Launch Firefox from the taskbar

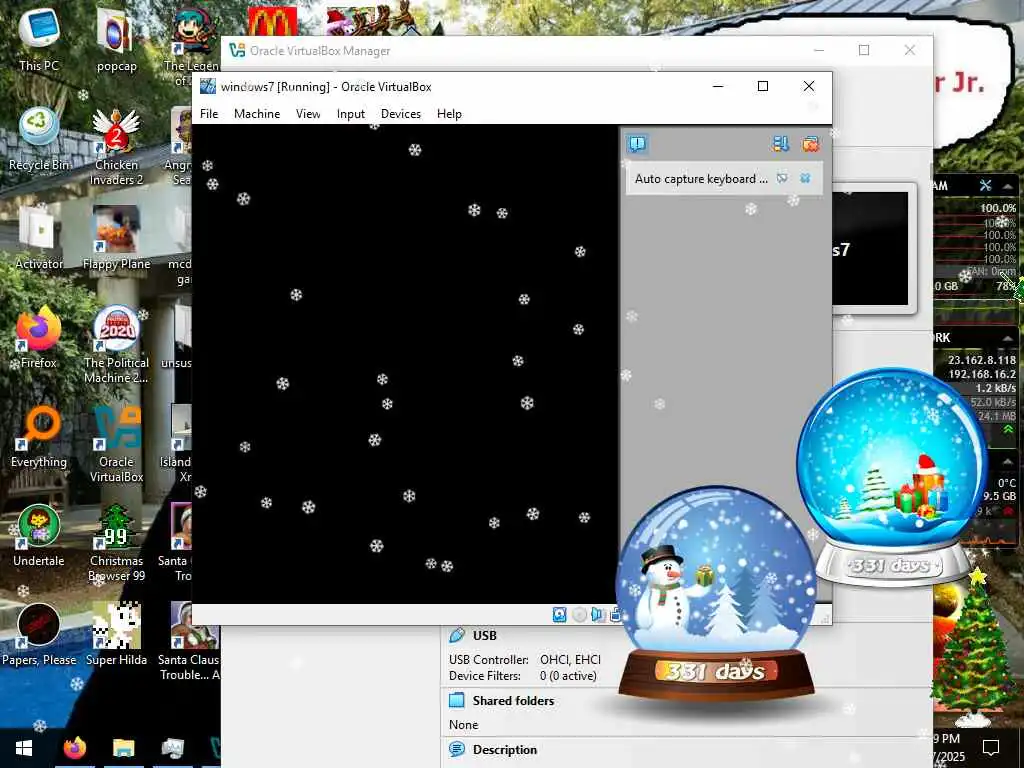74,748
